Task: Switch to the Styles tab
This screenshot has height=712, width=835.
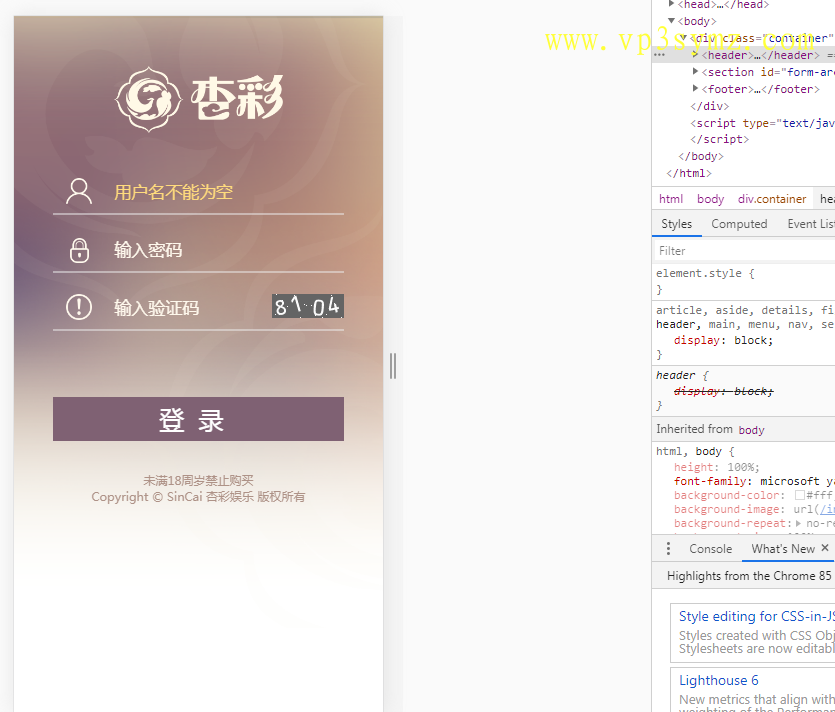Action: point(676,224)
